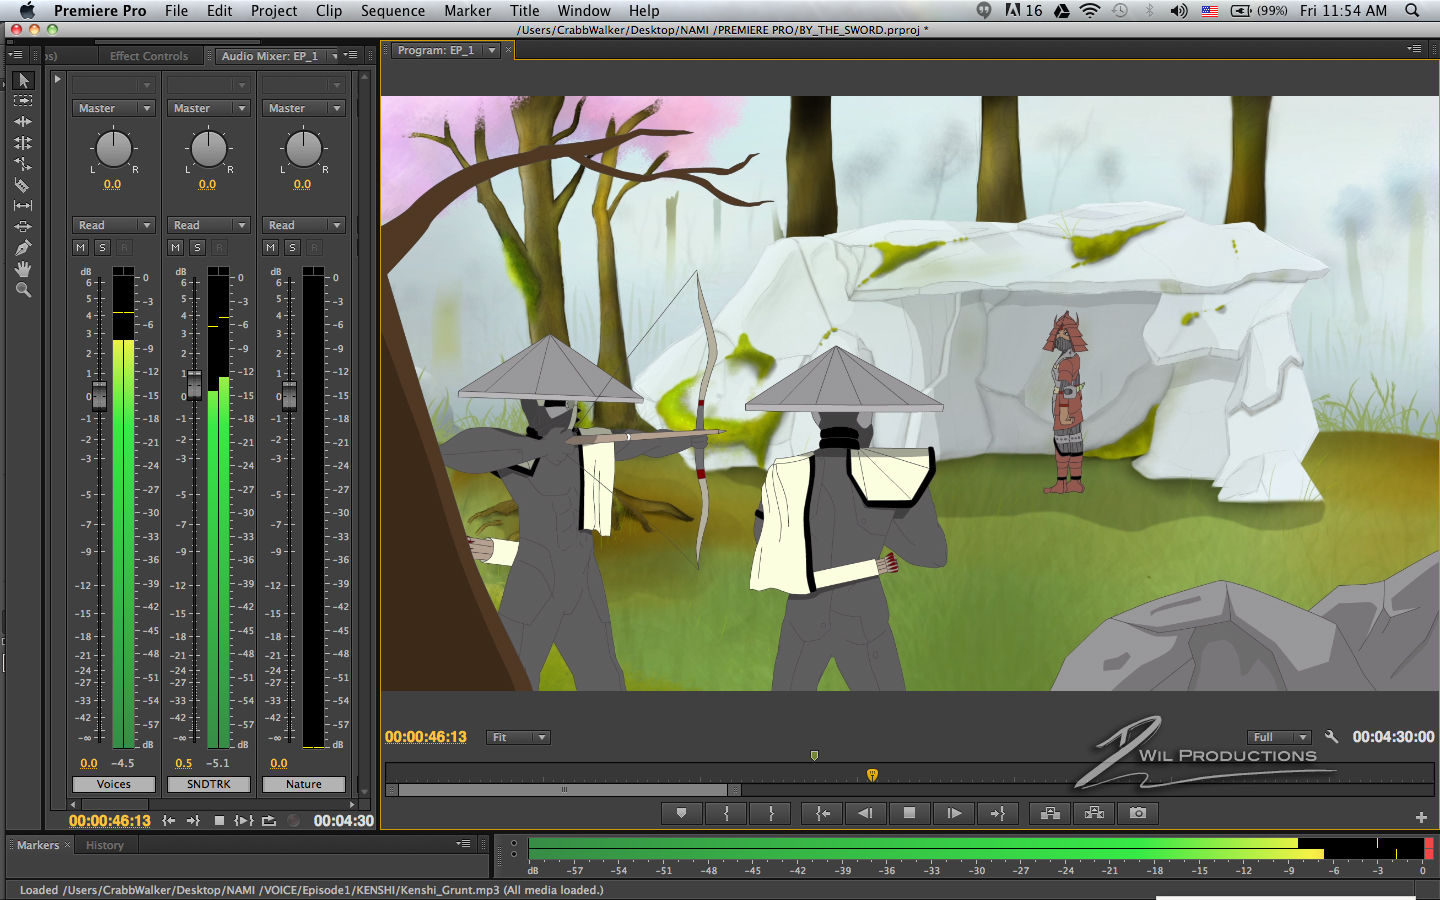
Task: Expand effects and sends triangle in Audio Mixer
Action: [x=58, y=78]
